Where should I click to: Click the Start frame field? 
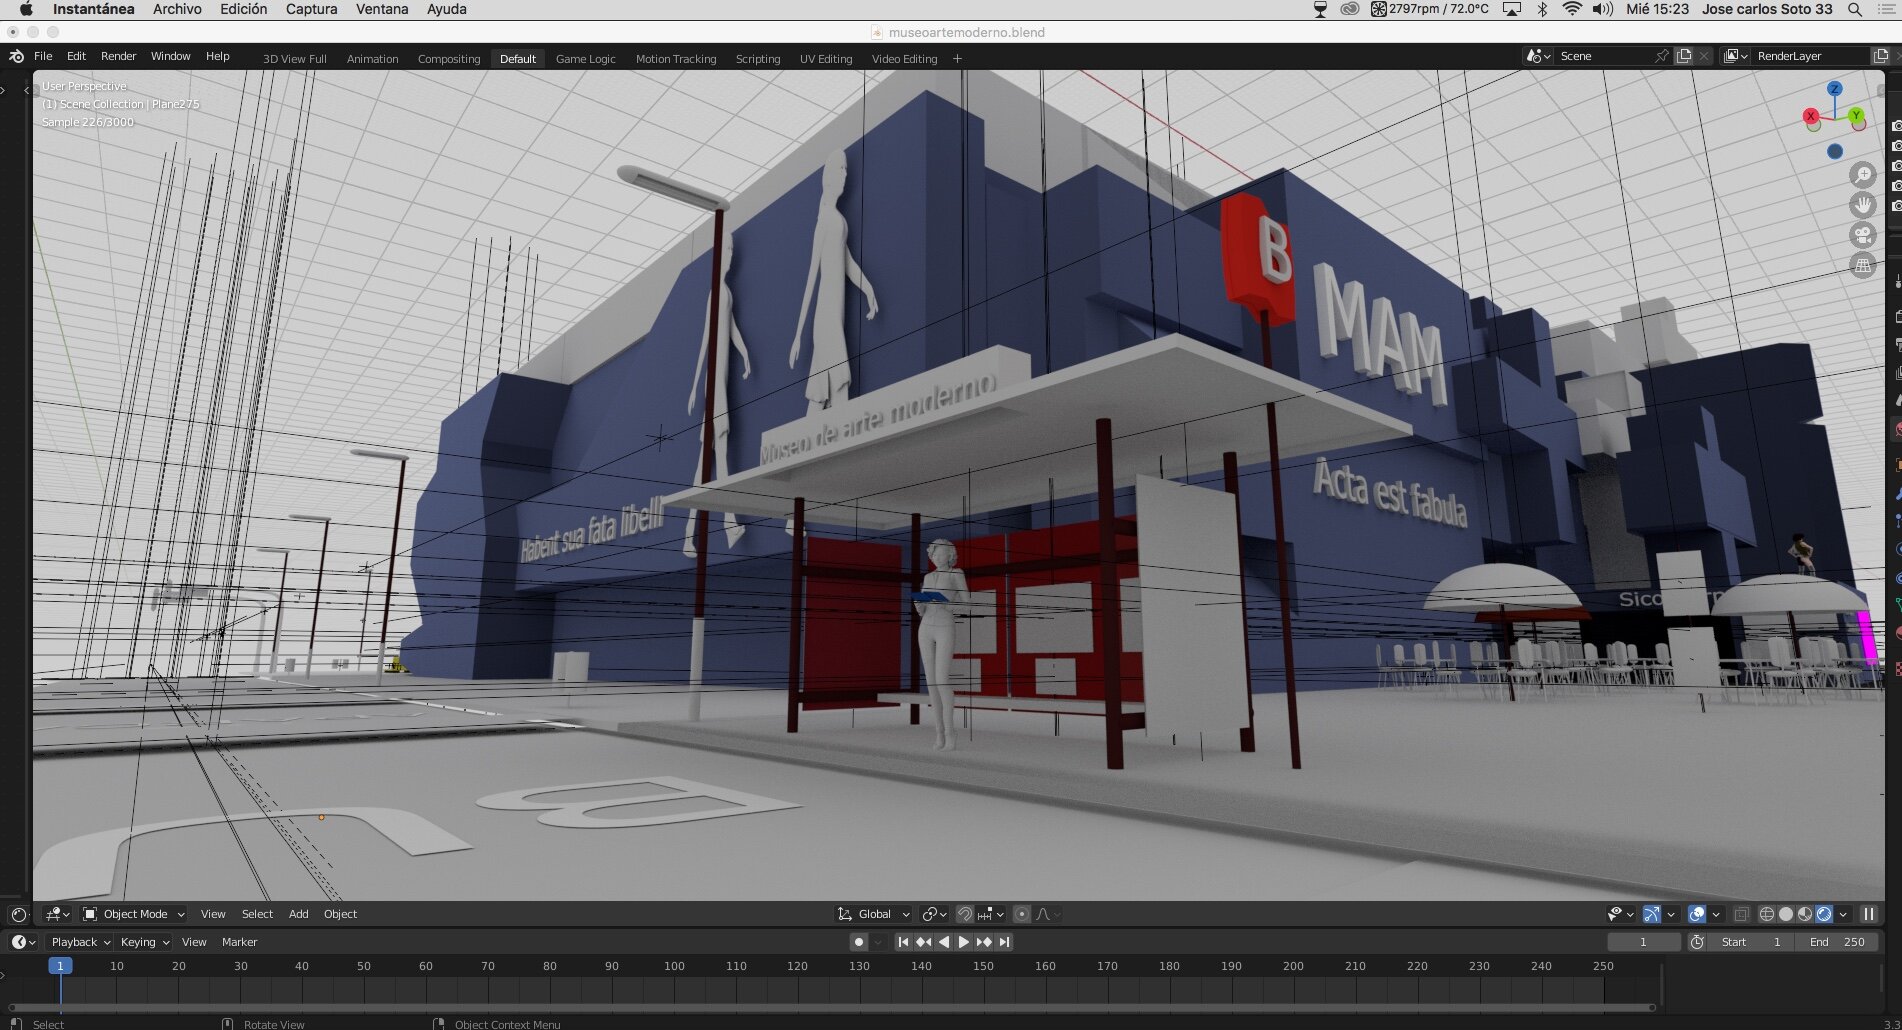[1752, 942]
